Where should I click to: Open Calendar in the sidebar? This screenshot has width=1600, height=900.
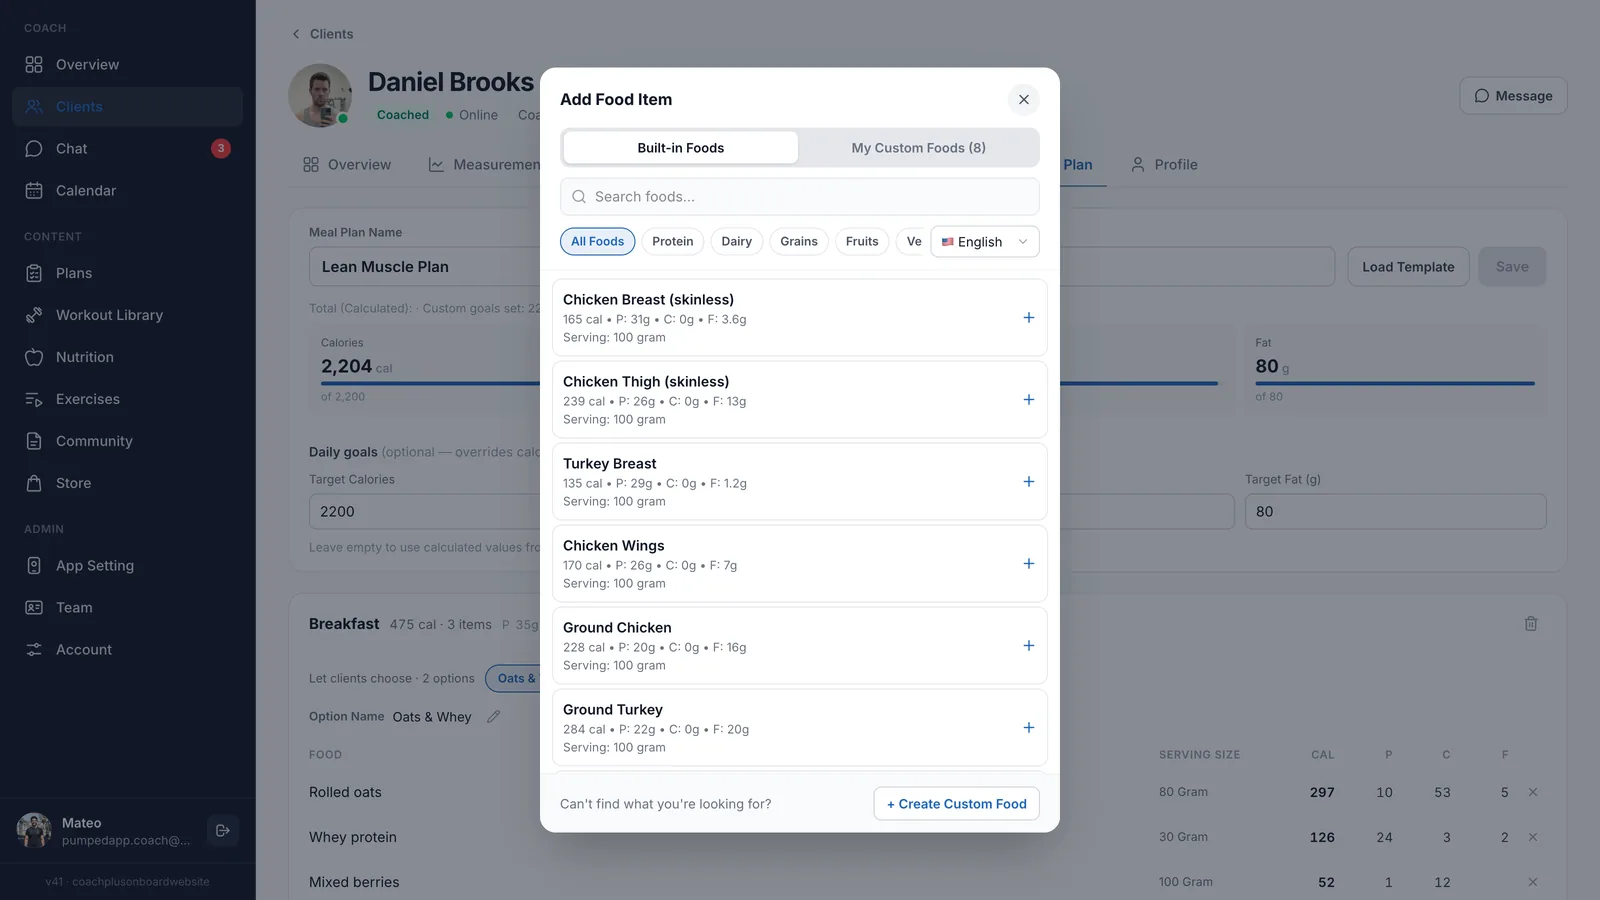[x=127, y=191]
